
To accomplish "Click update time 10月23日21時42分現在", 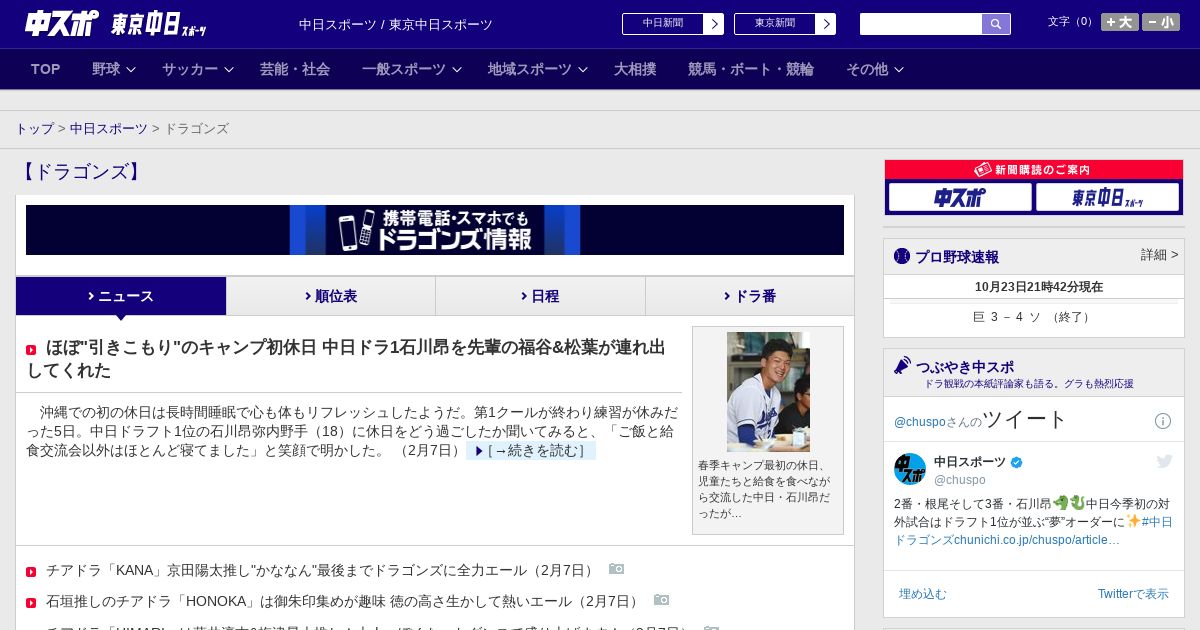I will click(1039, 287).
